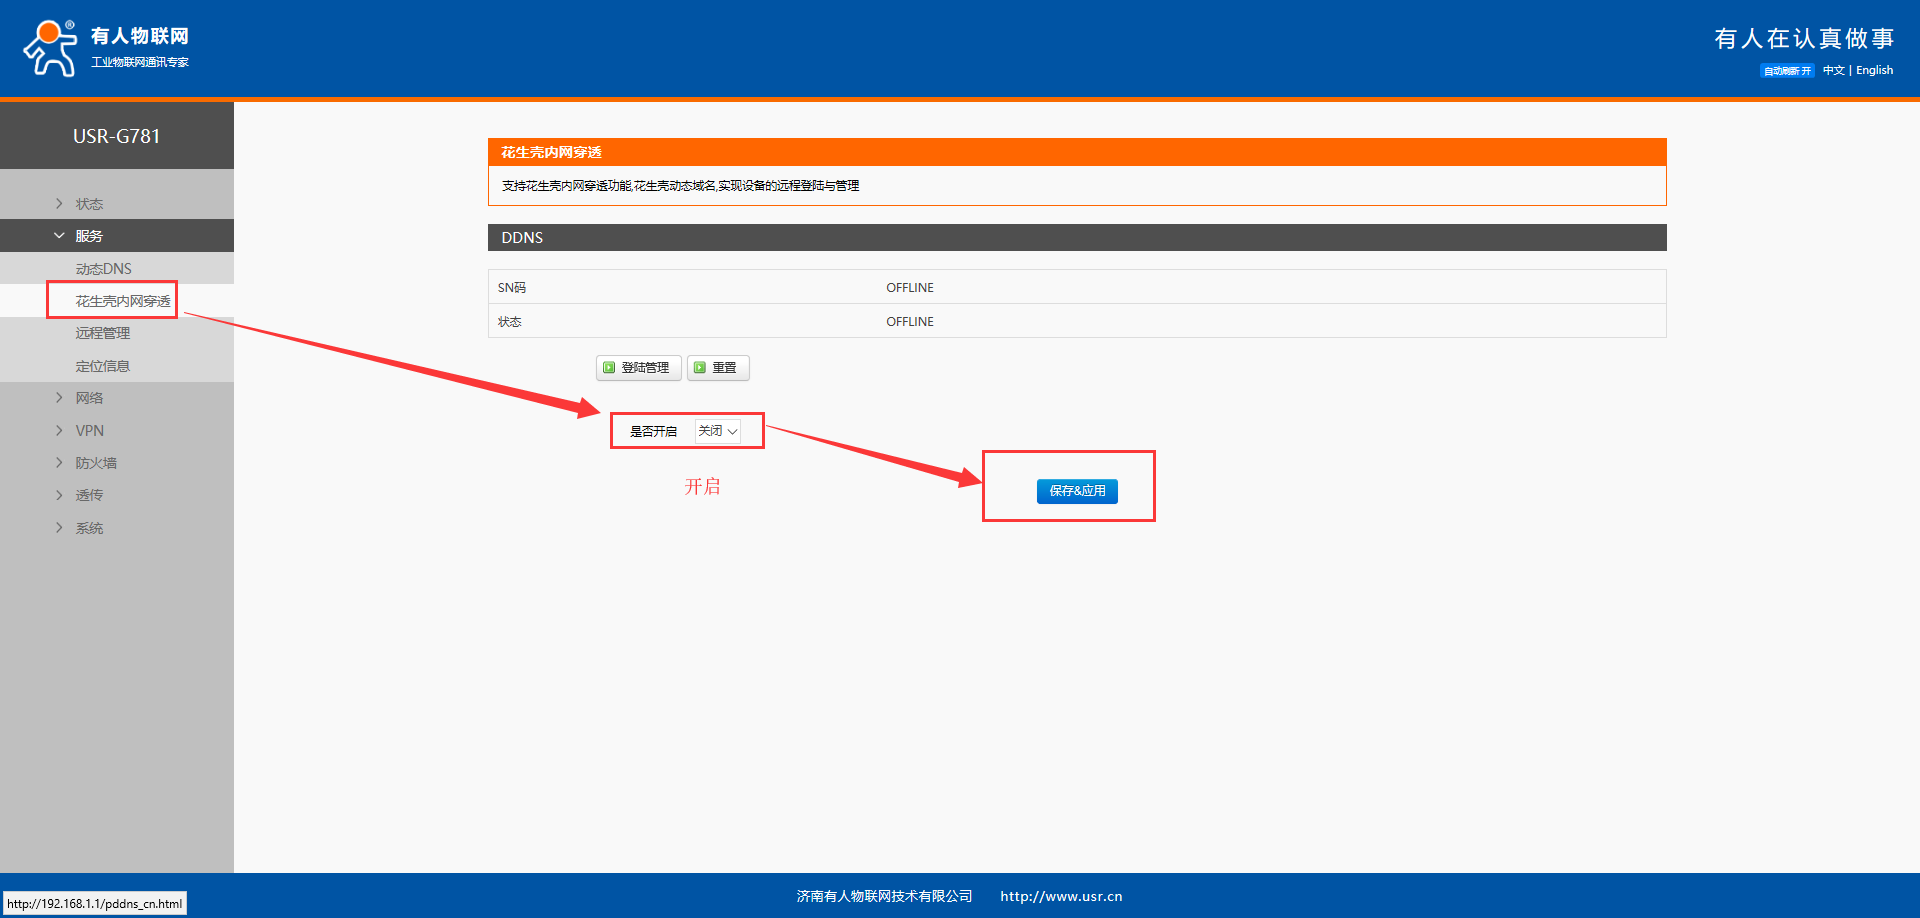Open 定位信息 in the sidebar
Screen dimensions: 1920x918
pyautogui.click(x=102, y=366)
